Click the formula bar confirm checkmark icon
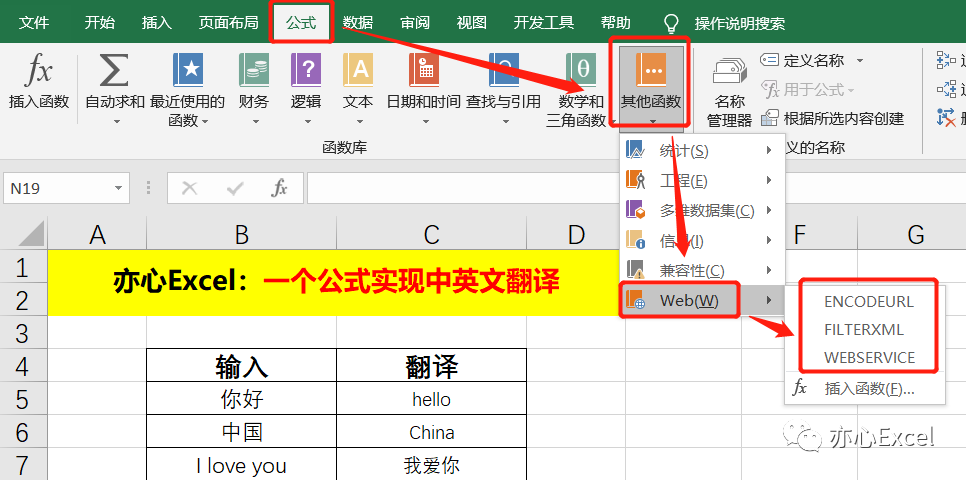Screen dimensions: 966x480 235,188
